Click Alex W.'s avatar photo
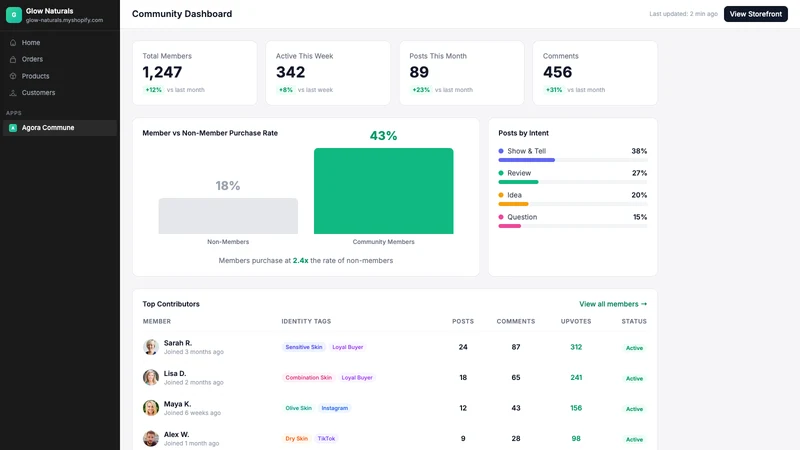 [151, 439]
